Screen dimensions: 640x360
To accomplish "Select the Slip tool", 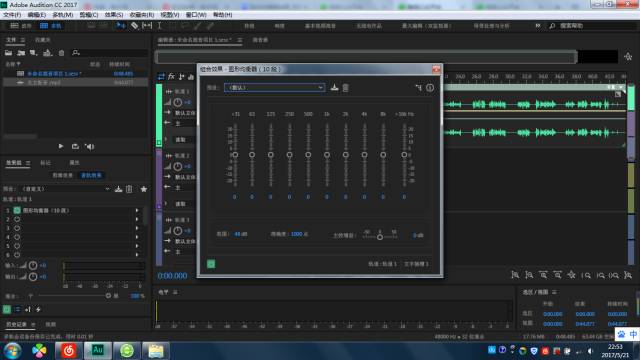I will [x=147, y=26].
